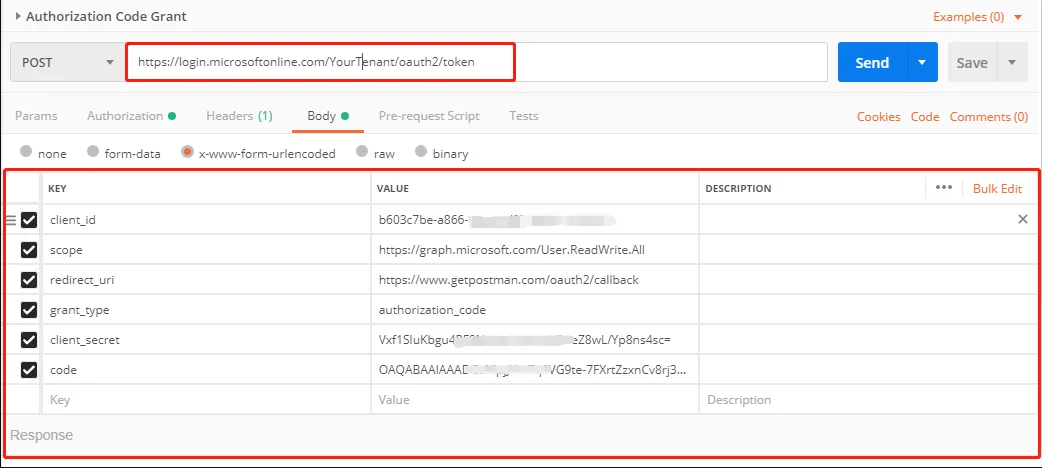Viewport: 1042px width, 468px height.
Task: Switch to the Params tab
Action: point(36,116)
